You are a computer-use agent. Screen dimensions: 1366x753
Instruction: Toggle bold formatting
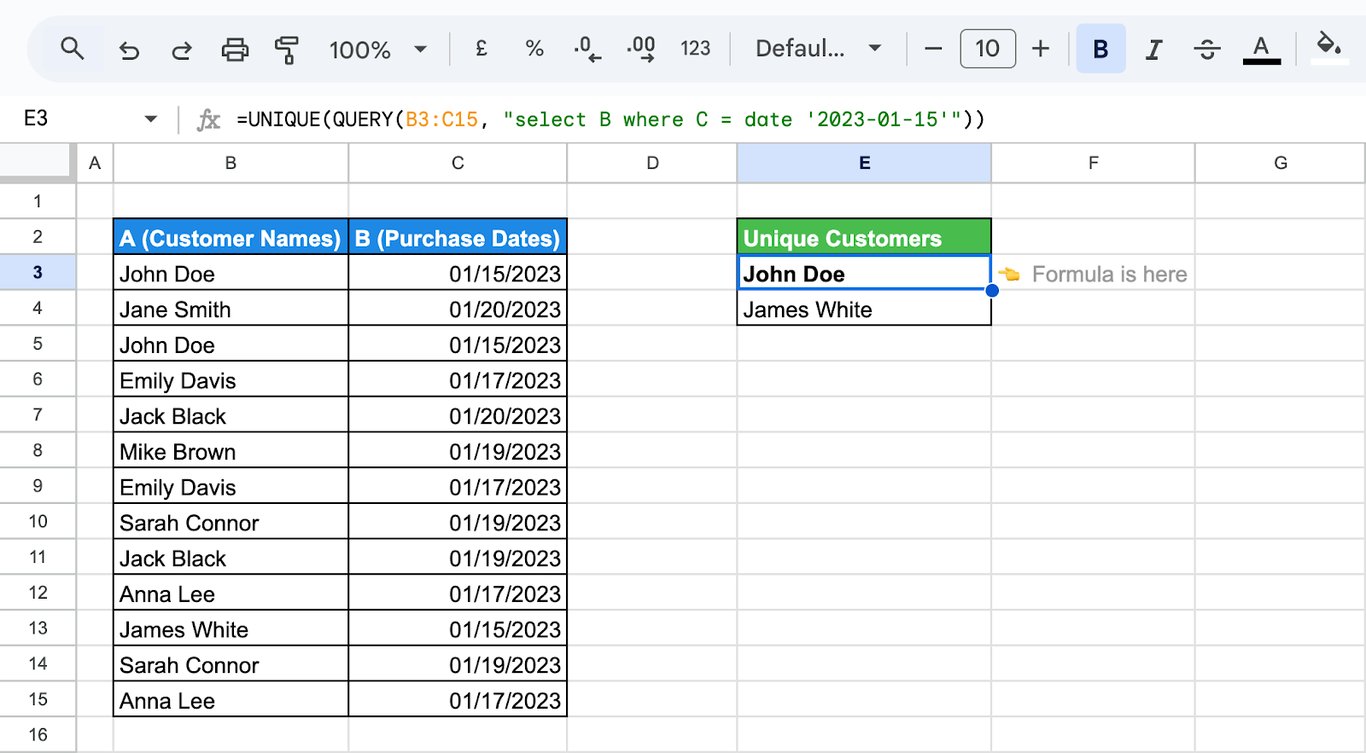(x=1101, y=49)
